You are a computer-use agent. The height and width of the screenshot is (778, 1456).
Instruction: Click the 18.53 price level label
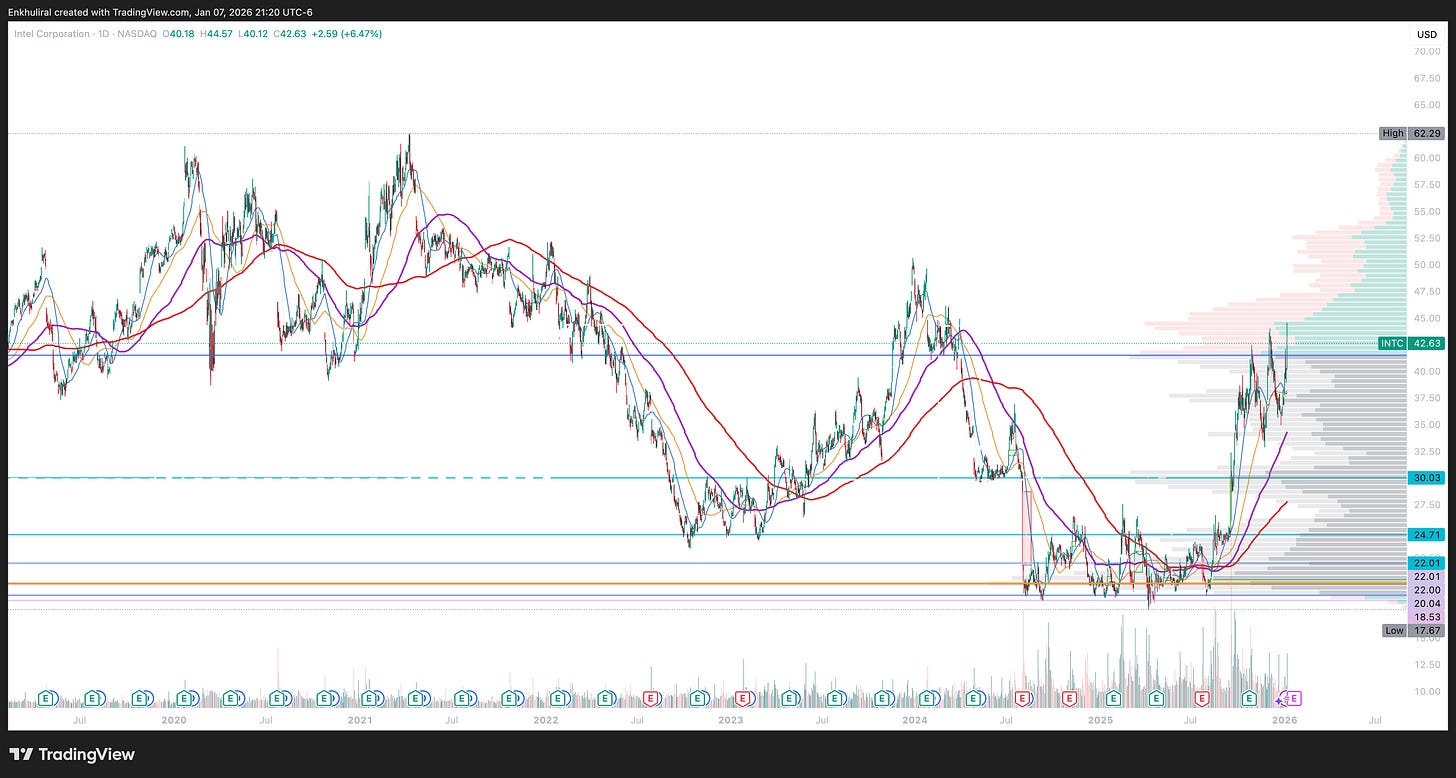point(1426,616)
